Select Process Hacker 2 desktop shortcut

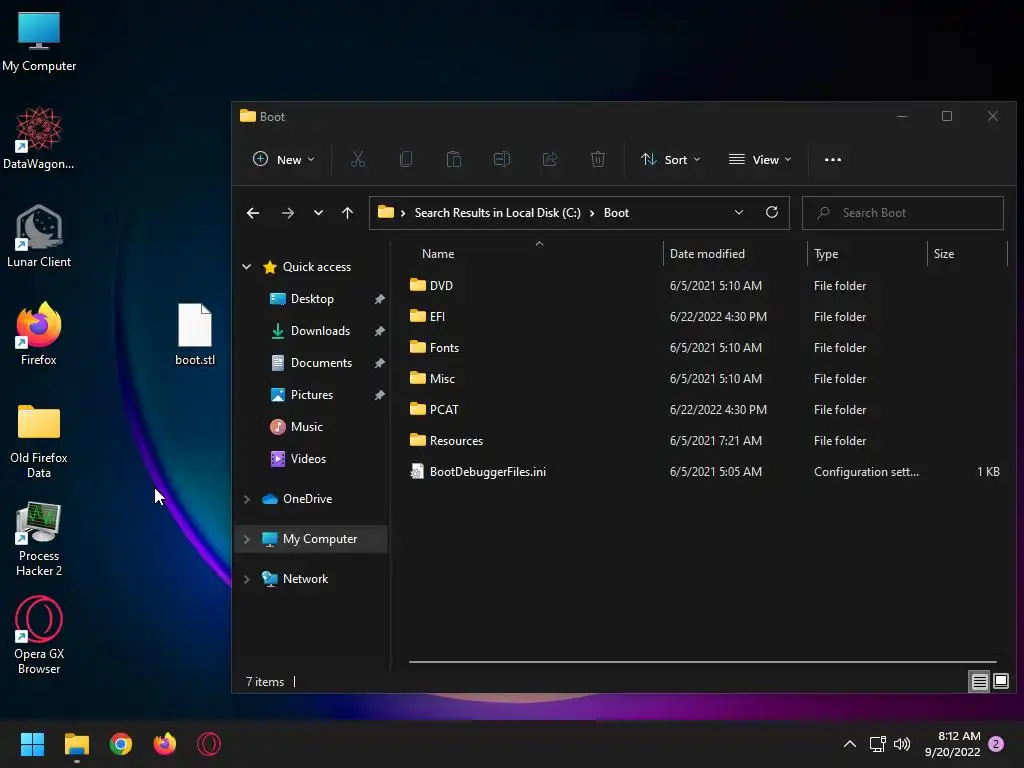tap(39, 539)
